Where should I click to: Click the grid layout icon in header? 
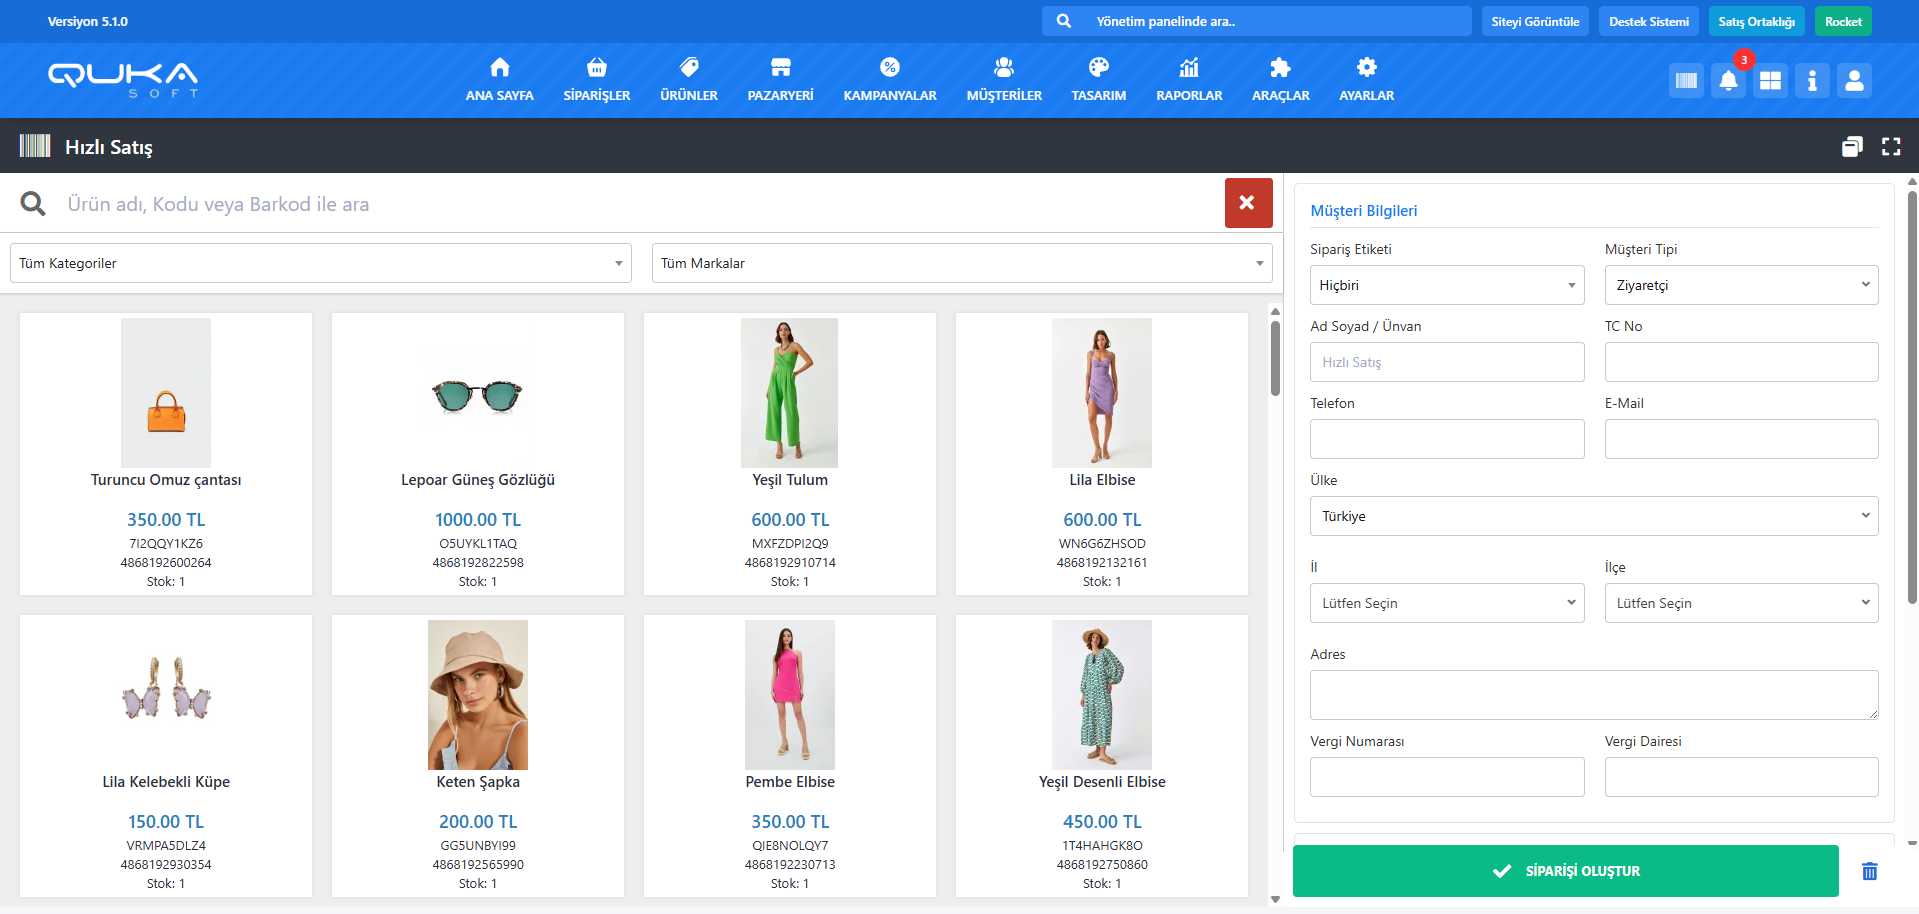(1770, 81)
